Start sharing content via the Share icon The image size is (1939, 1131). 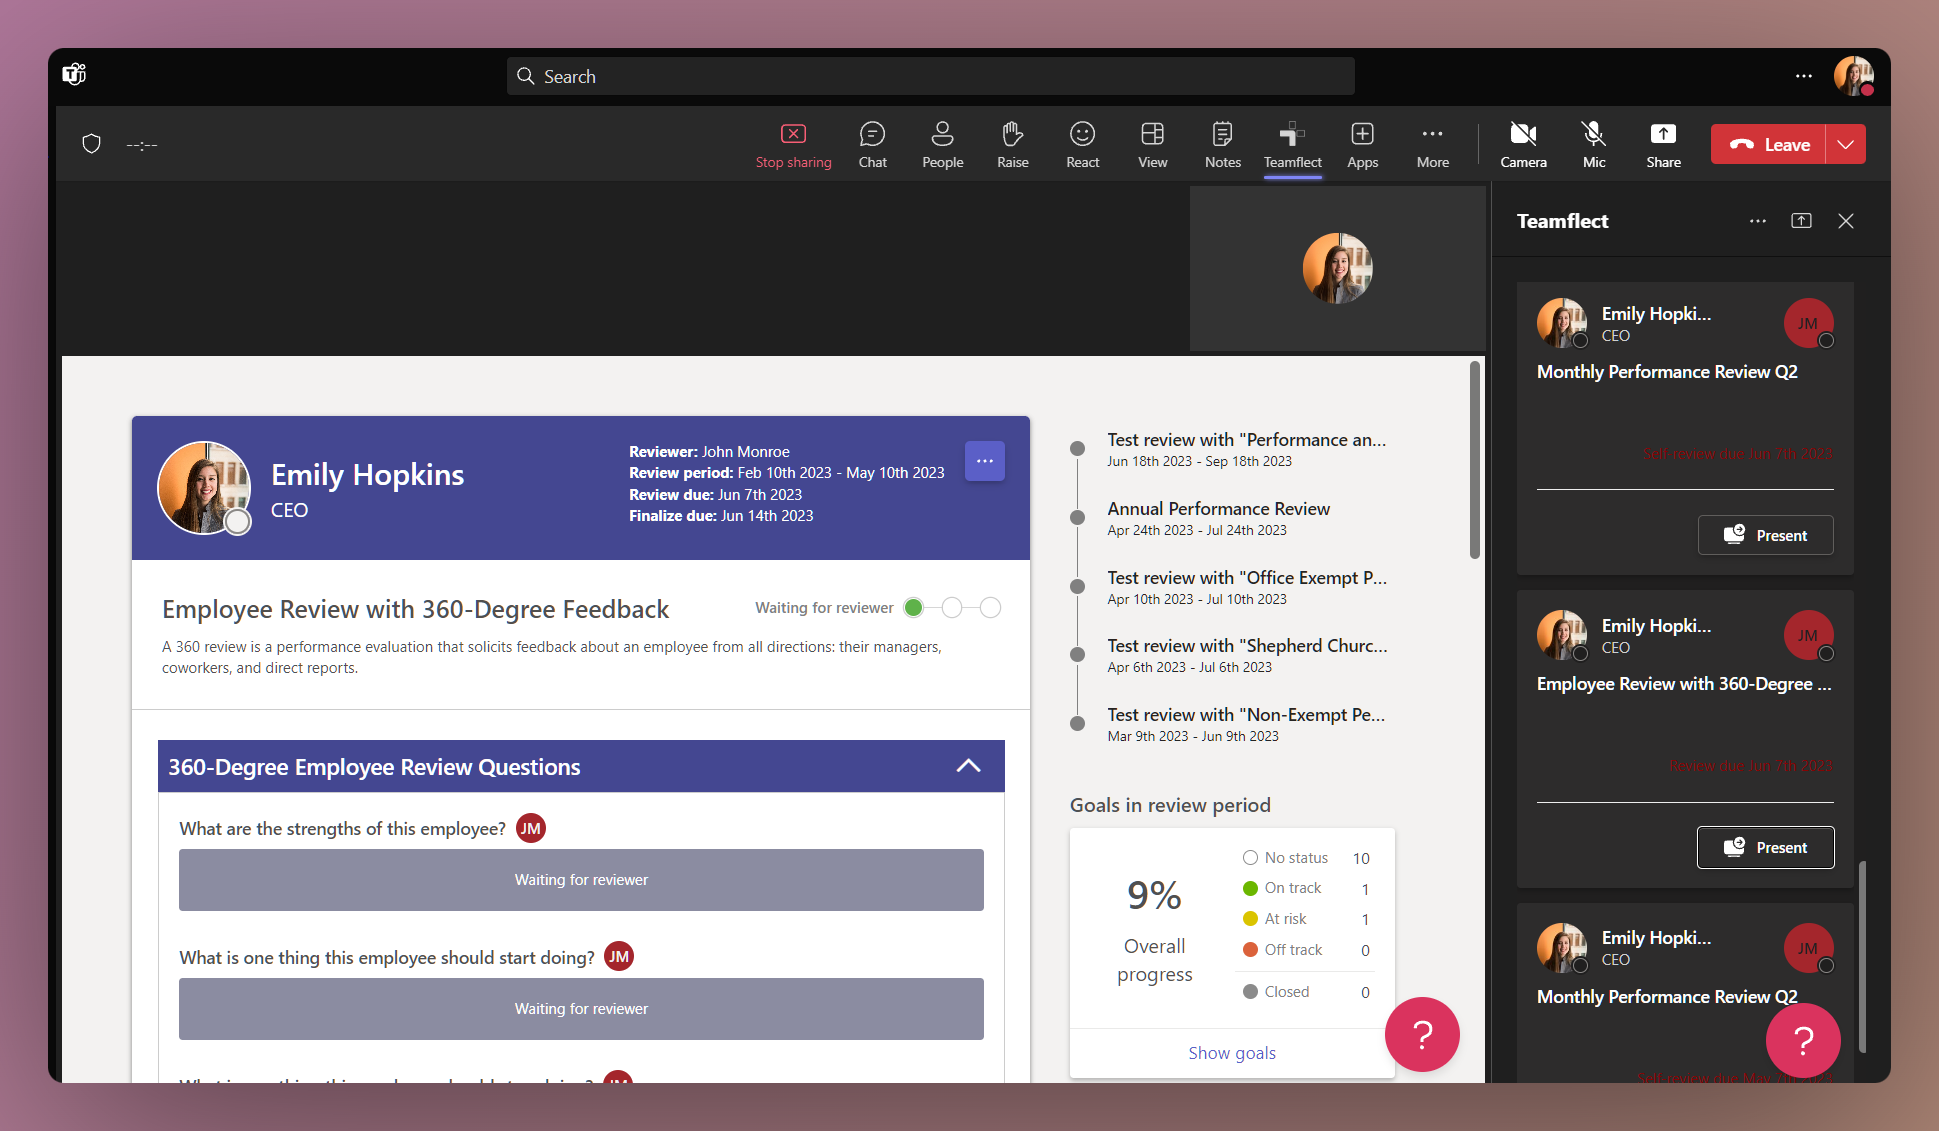(x=1663, y=143)
